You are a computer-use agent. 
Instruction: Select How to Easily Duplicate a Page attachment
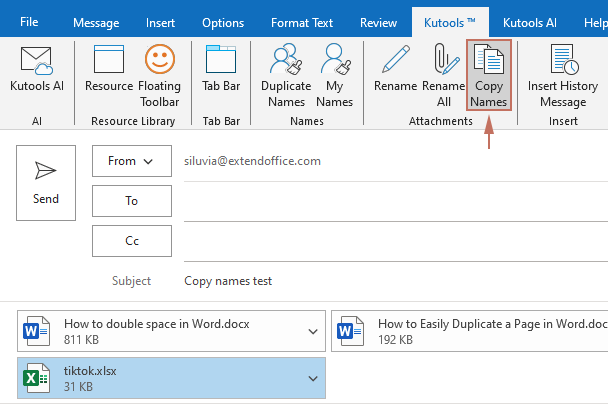[x=470, y=331]
